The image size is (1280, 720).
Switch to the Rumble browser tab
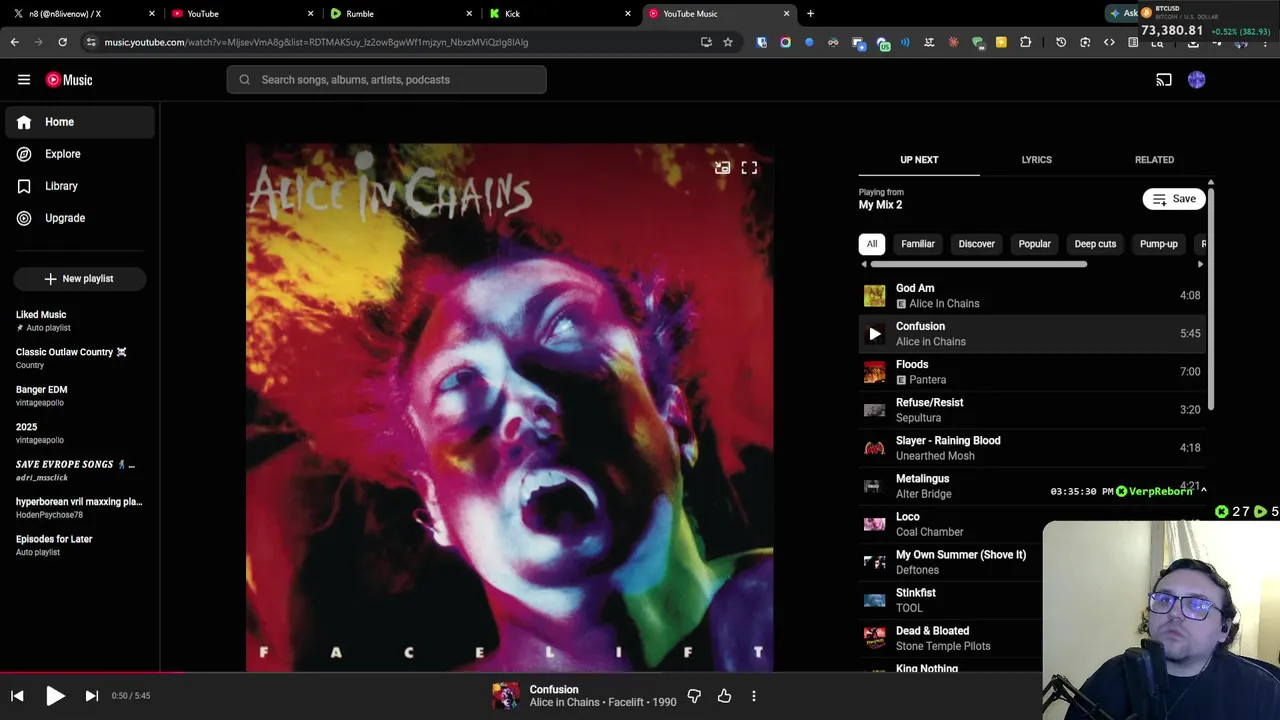400,14
